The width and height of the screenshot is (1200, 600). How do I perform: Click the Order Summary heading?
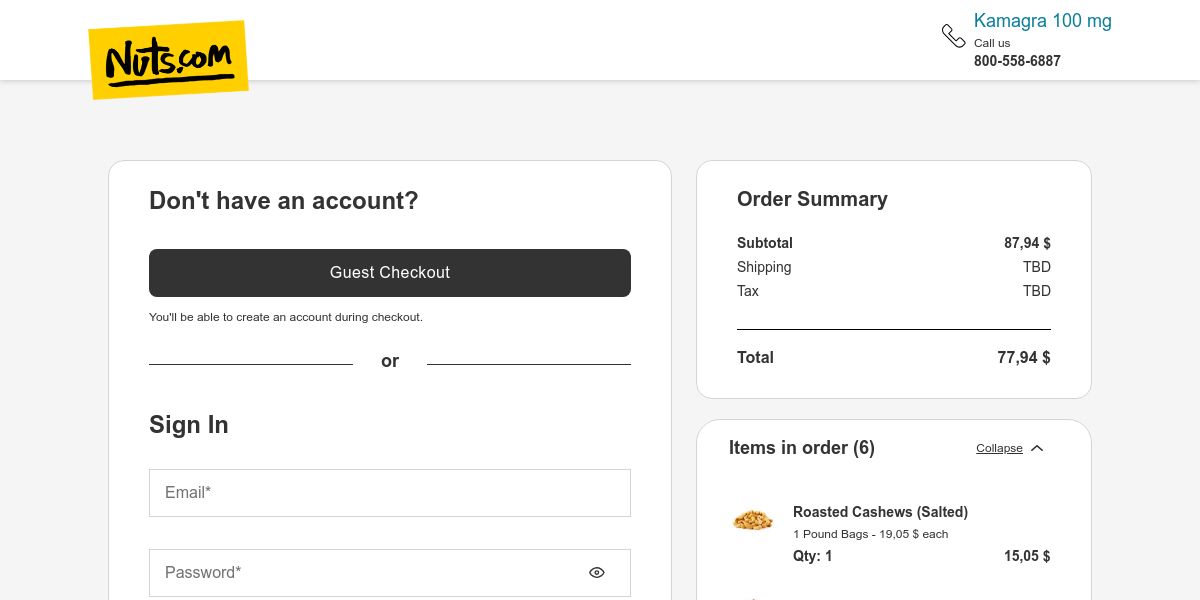[x=812, y=199]
